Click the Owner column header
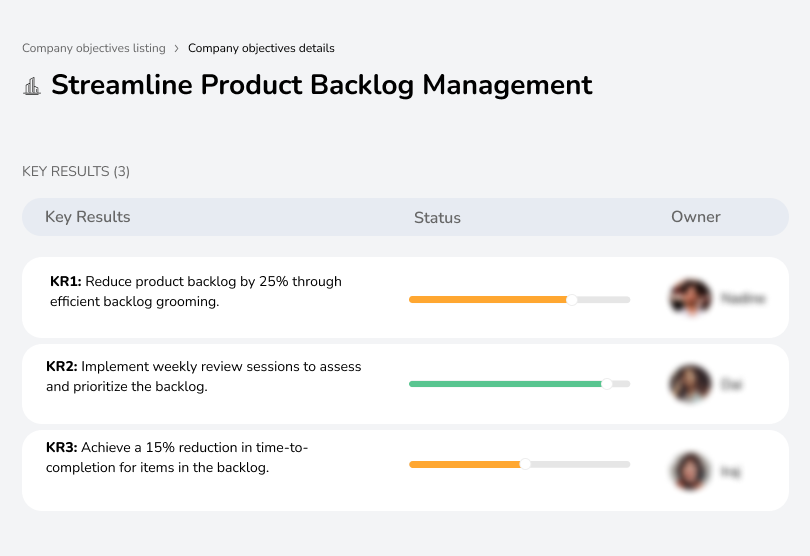The height and width of the screenshot is (556, 810). click(695, 217)
